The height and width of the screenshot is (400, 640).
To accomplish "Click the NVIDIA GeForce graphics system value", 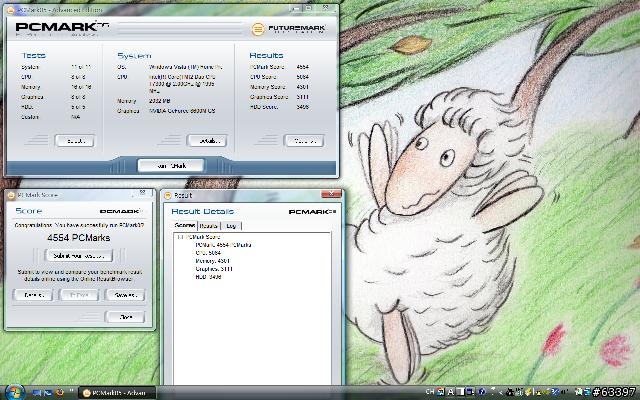I will (182, 111).
